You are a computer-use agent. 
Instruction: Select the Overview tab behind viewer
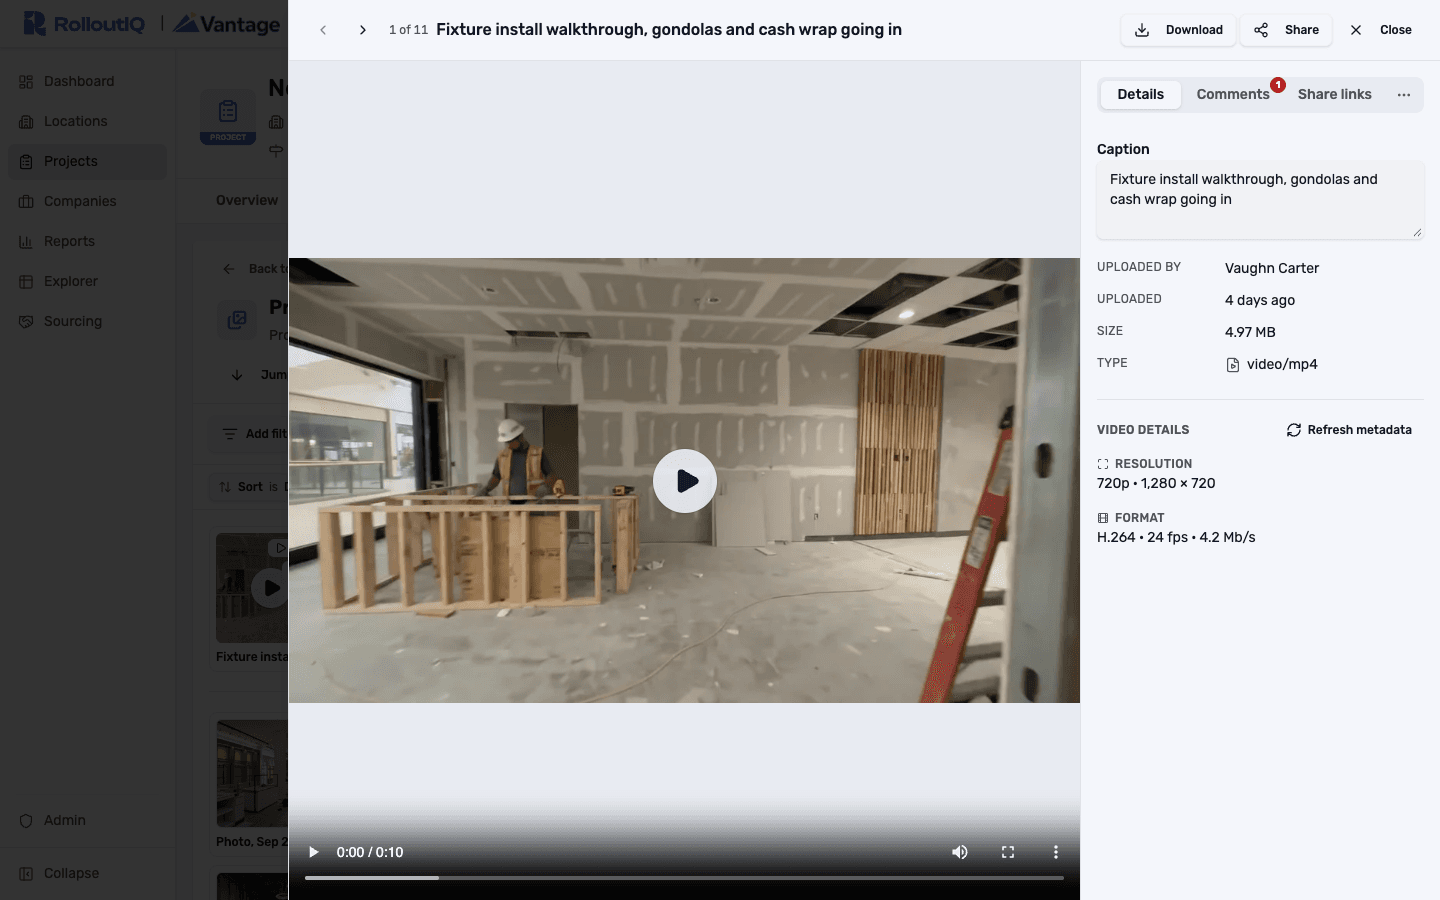tap(247, 200)
